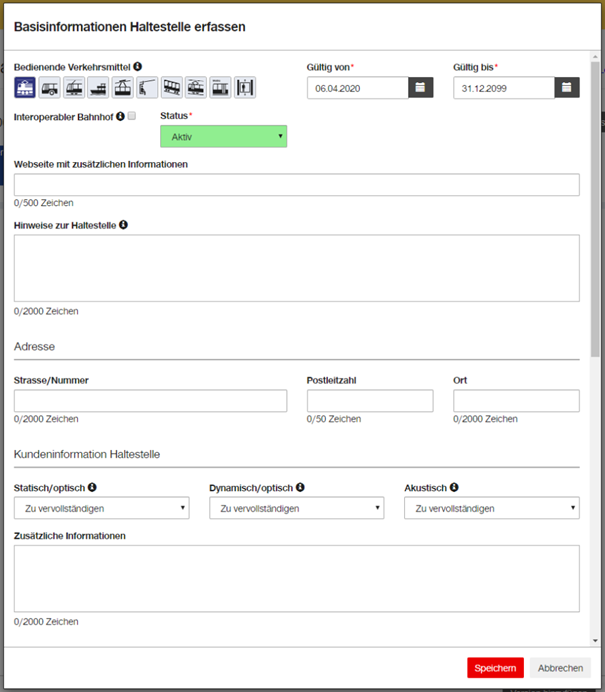Open the Akustisch dropdown

pyautogui.click(x=492, y=508)
